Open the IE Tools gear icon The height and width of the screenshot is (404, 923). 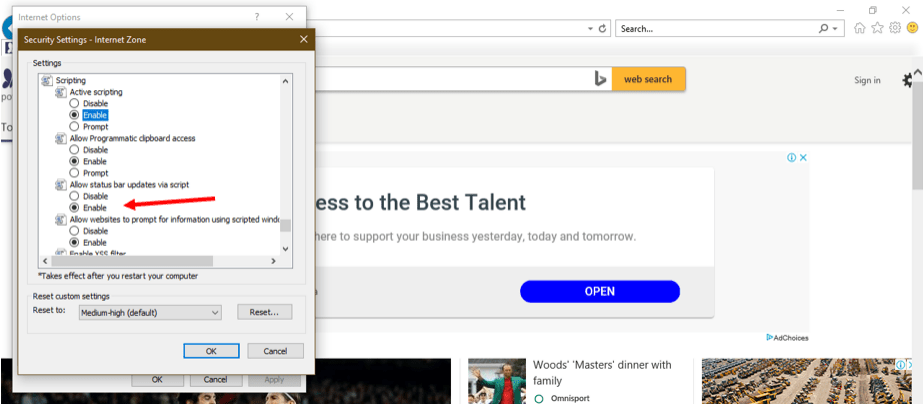[x=895, y=28]
